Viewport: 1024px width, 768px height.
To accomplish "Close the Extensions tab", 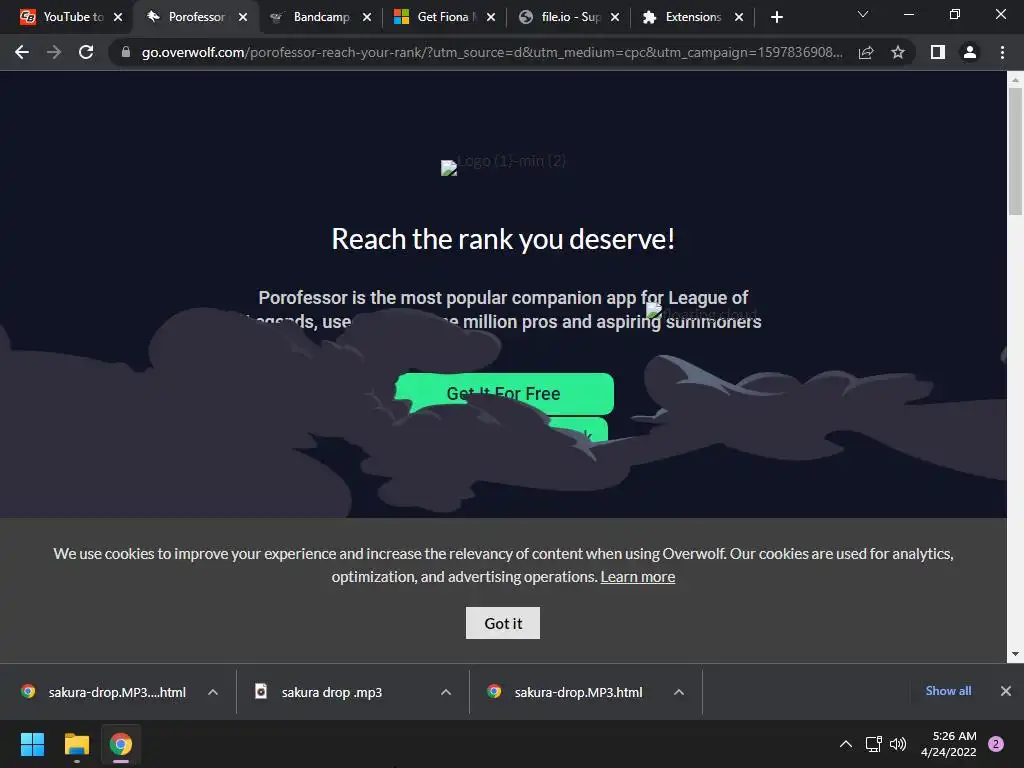I will coord(739,17).
